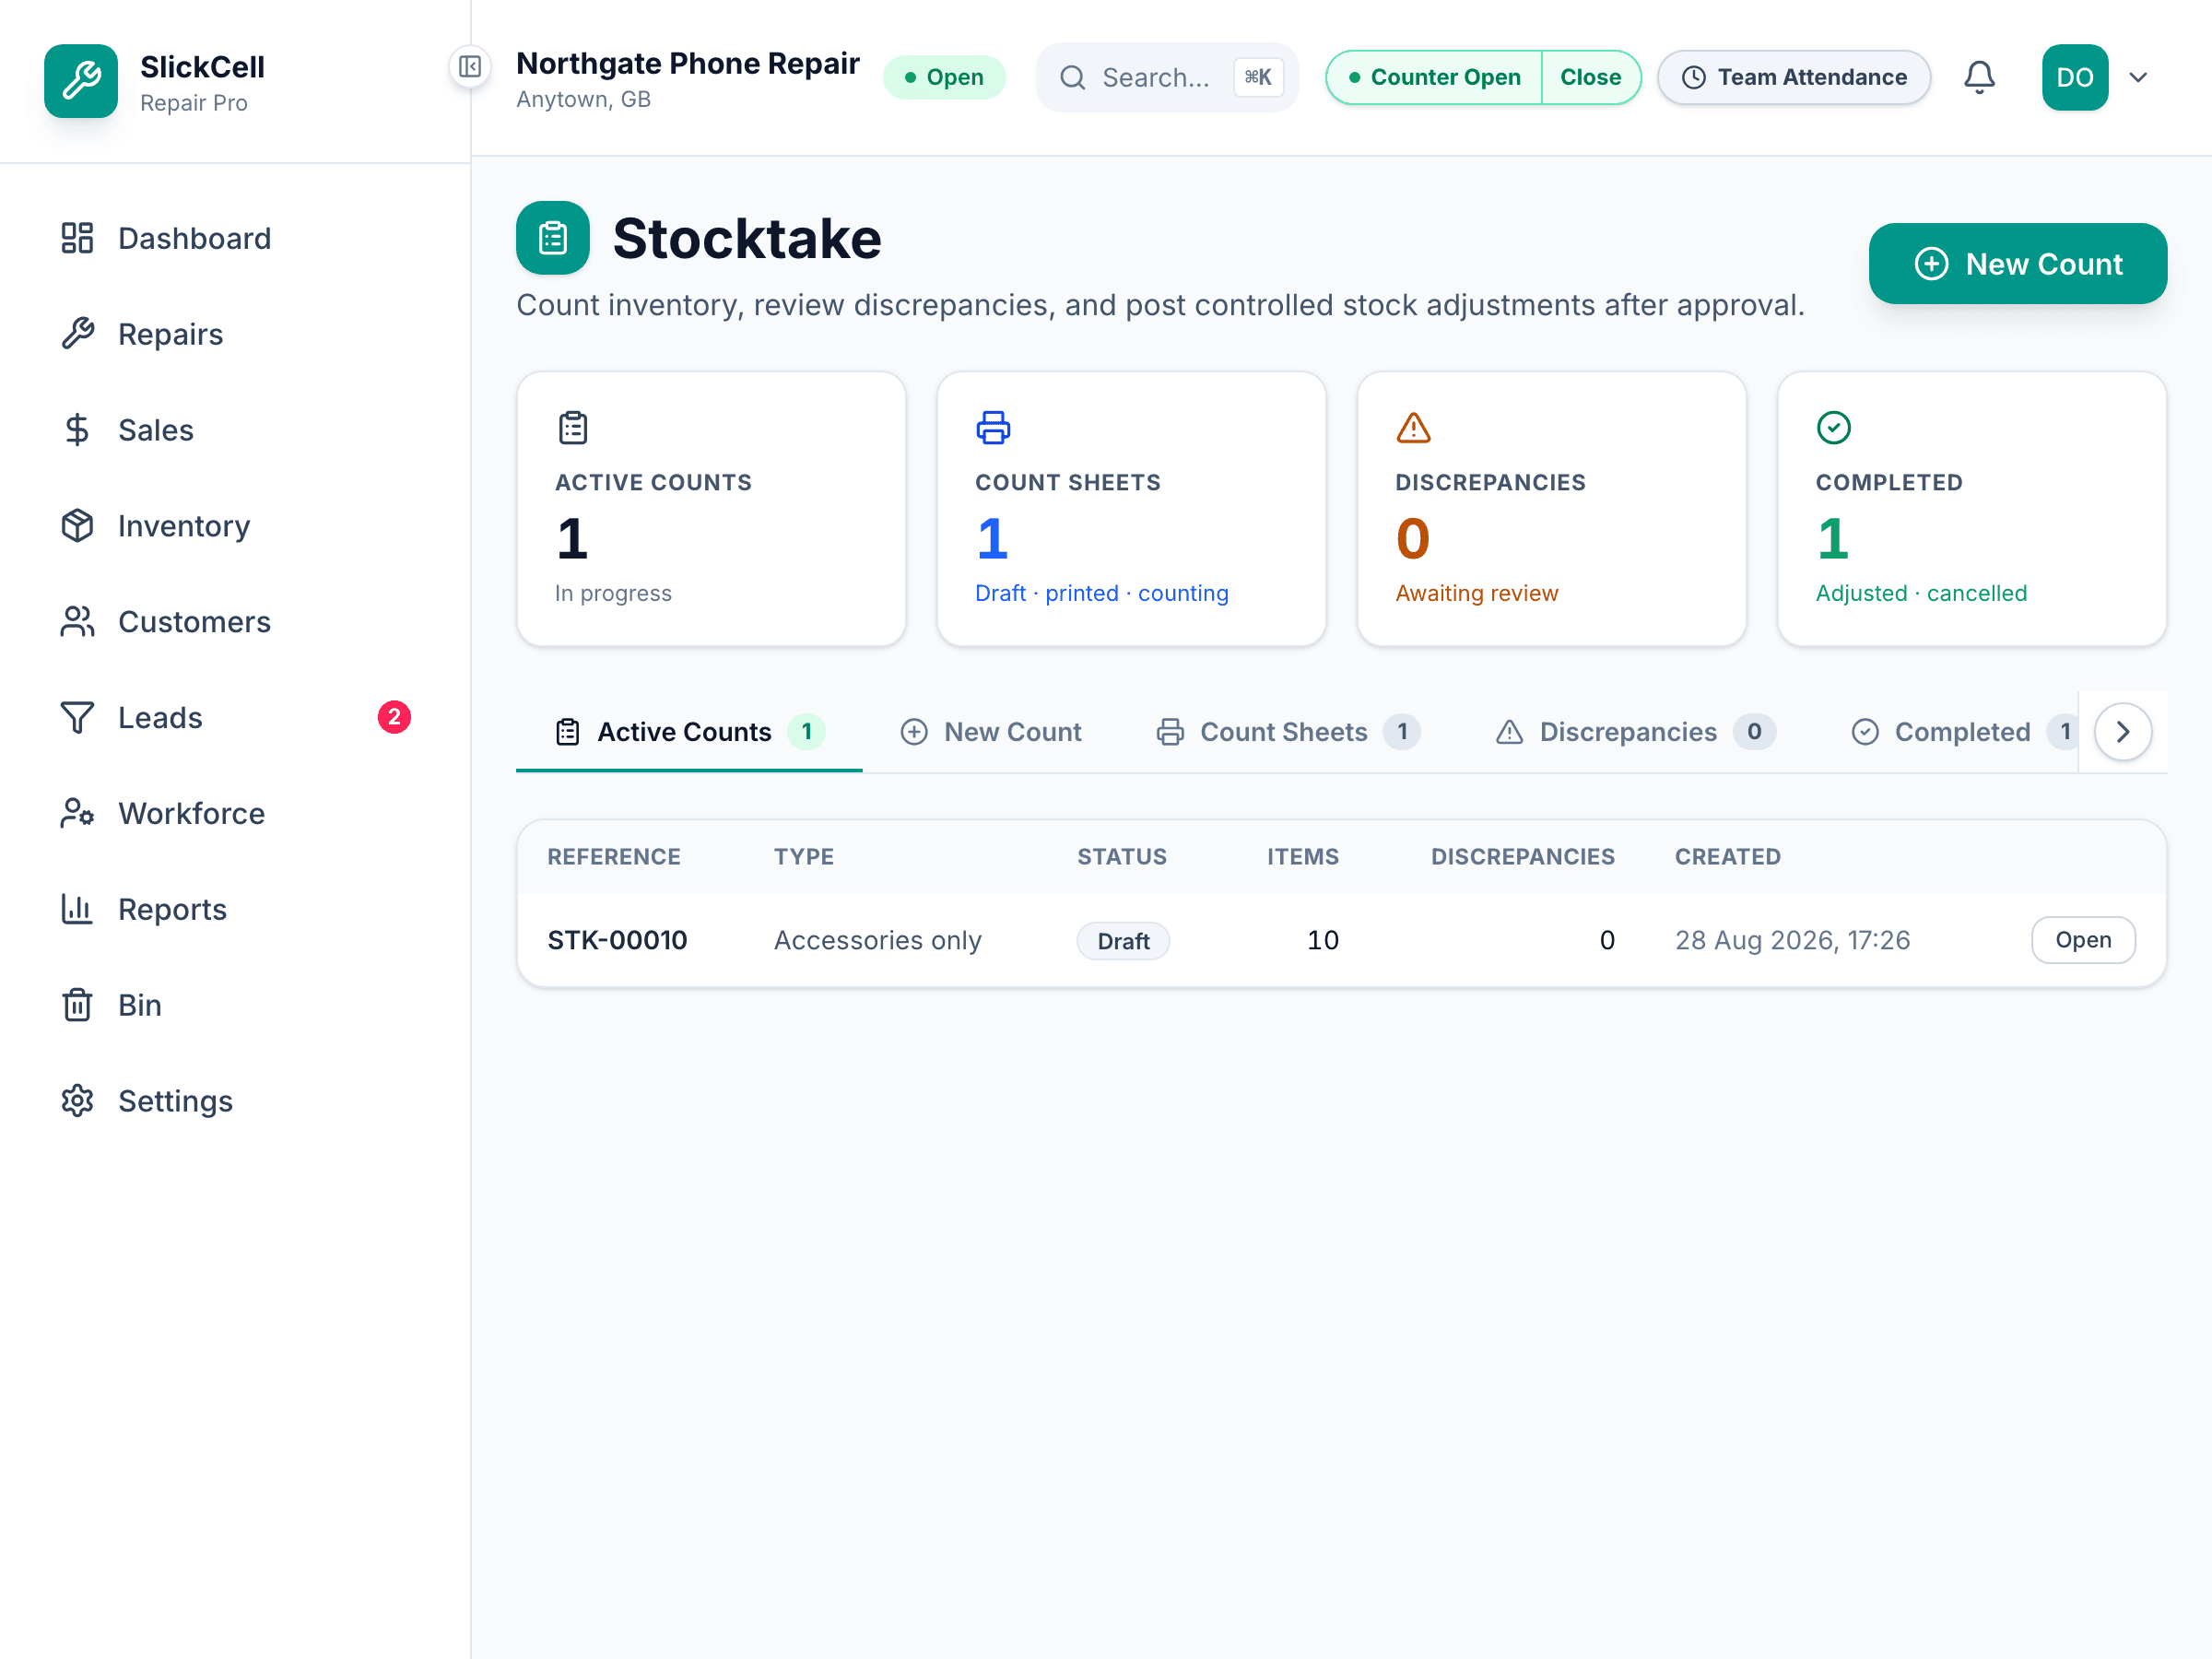Click the green Open shop status pill
Image resolution: width=2212 pixels, height=1659 pixels.
click(944, 77)
